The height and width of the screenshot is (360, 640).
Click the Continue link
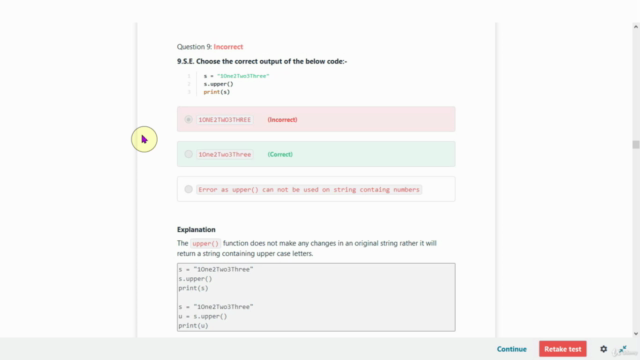click(511, 349)
